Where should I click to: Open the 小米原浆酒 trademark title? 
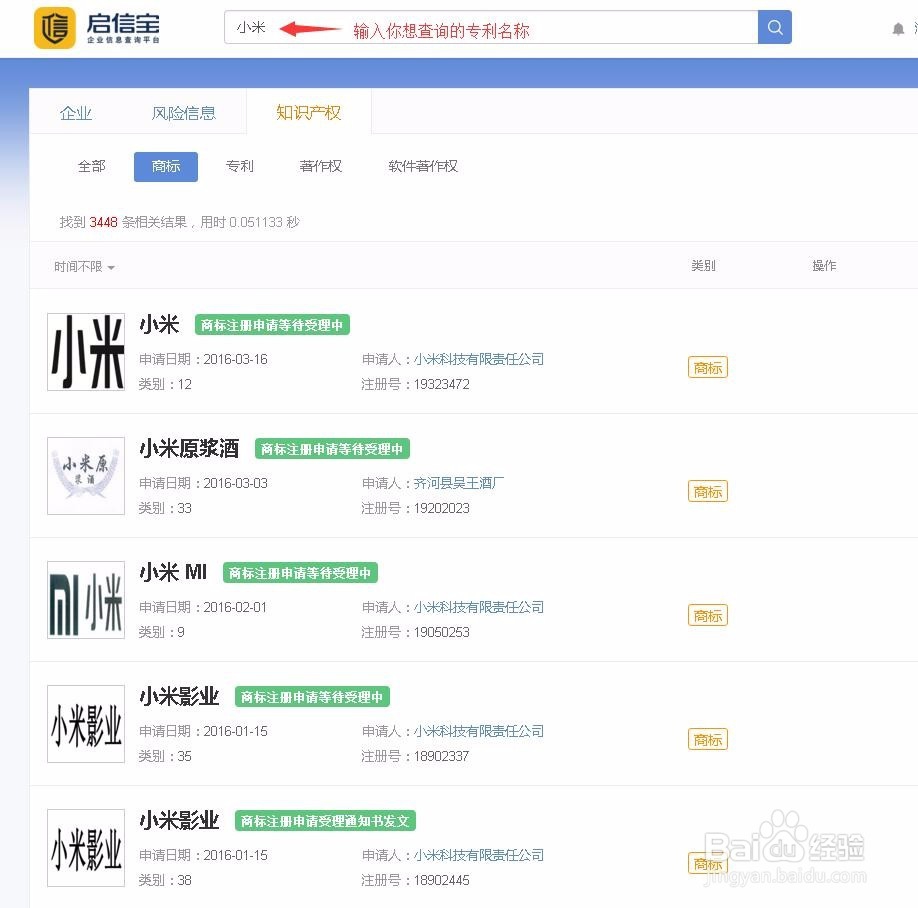[189, 448]
